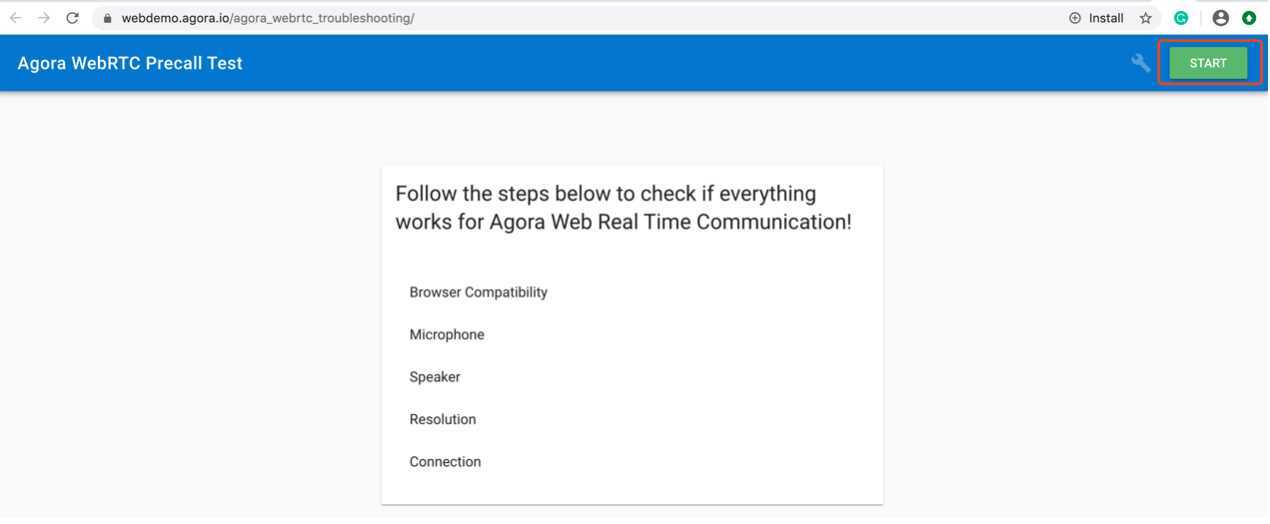Select the Browser Compatibility step

[x=478, y=292]
